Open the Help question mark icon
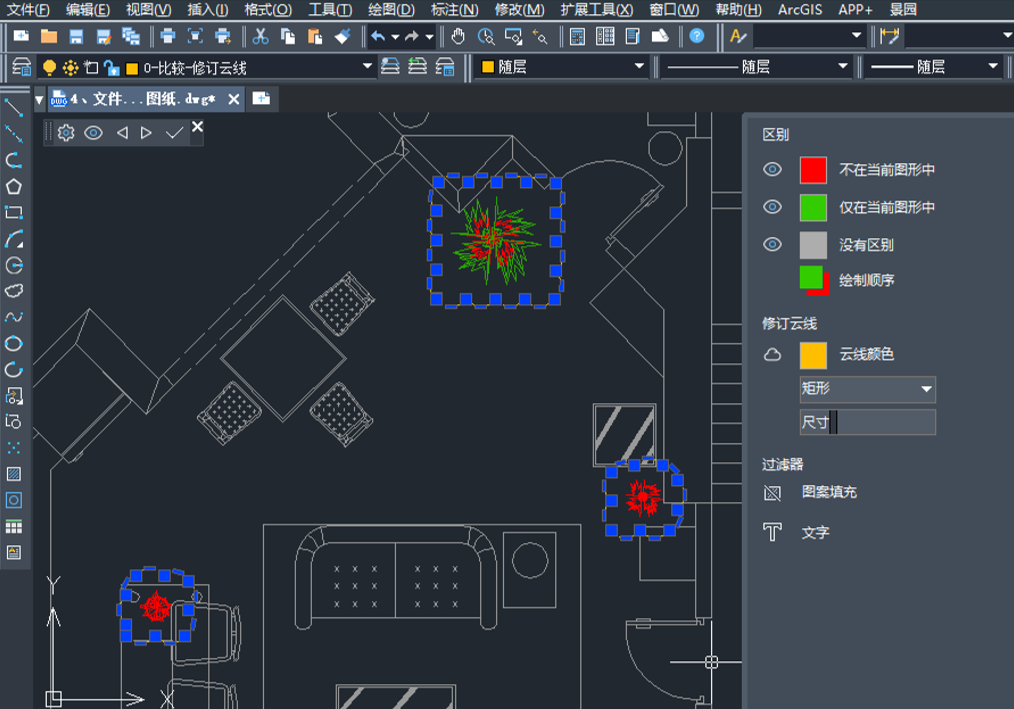Viewport: 1014px width, 709px height. coord(696,36)
